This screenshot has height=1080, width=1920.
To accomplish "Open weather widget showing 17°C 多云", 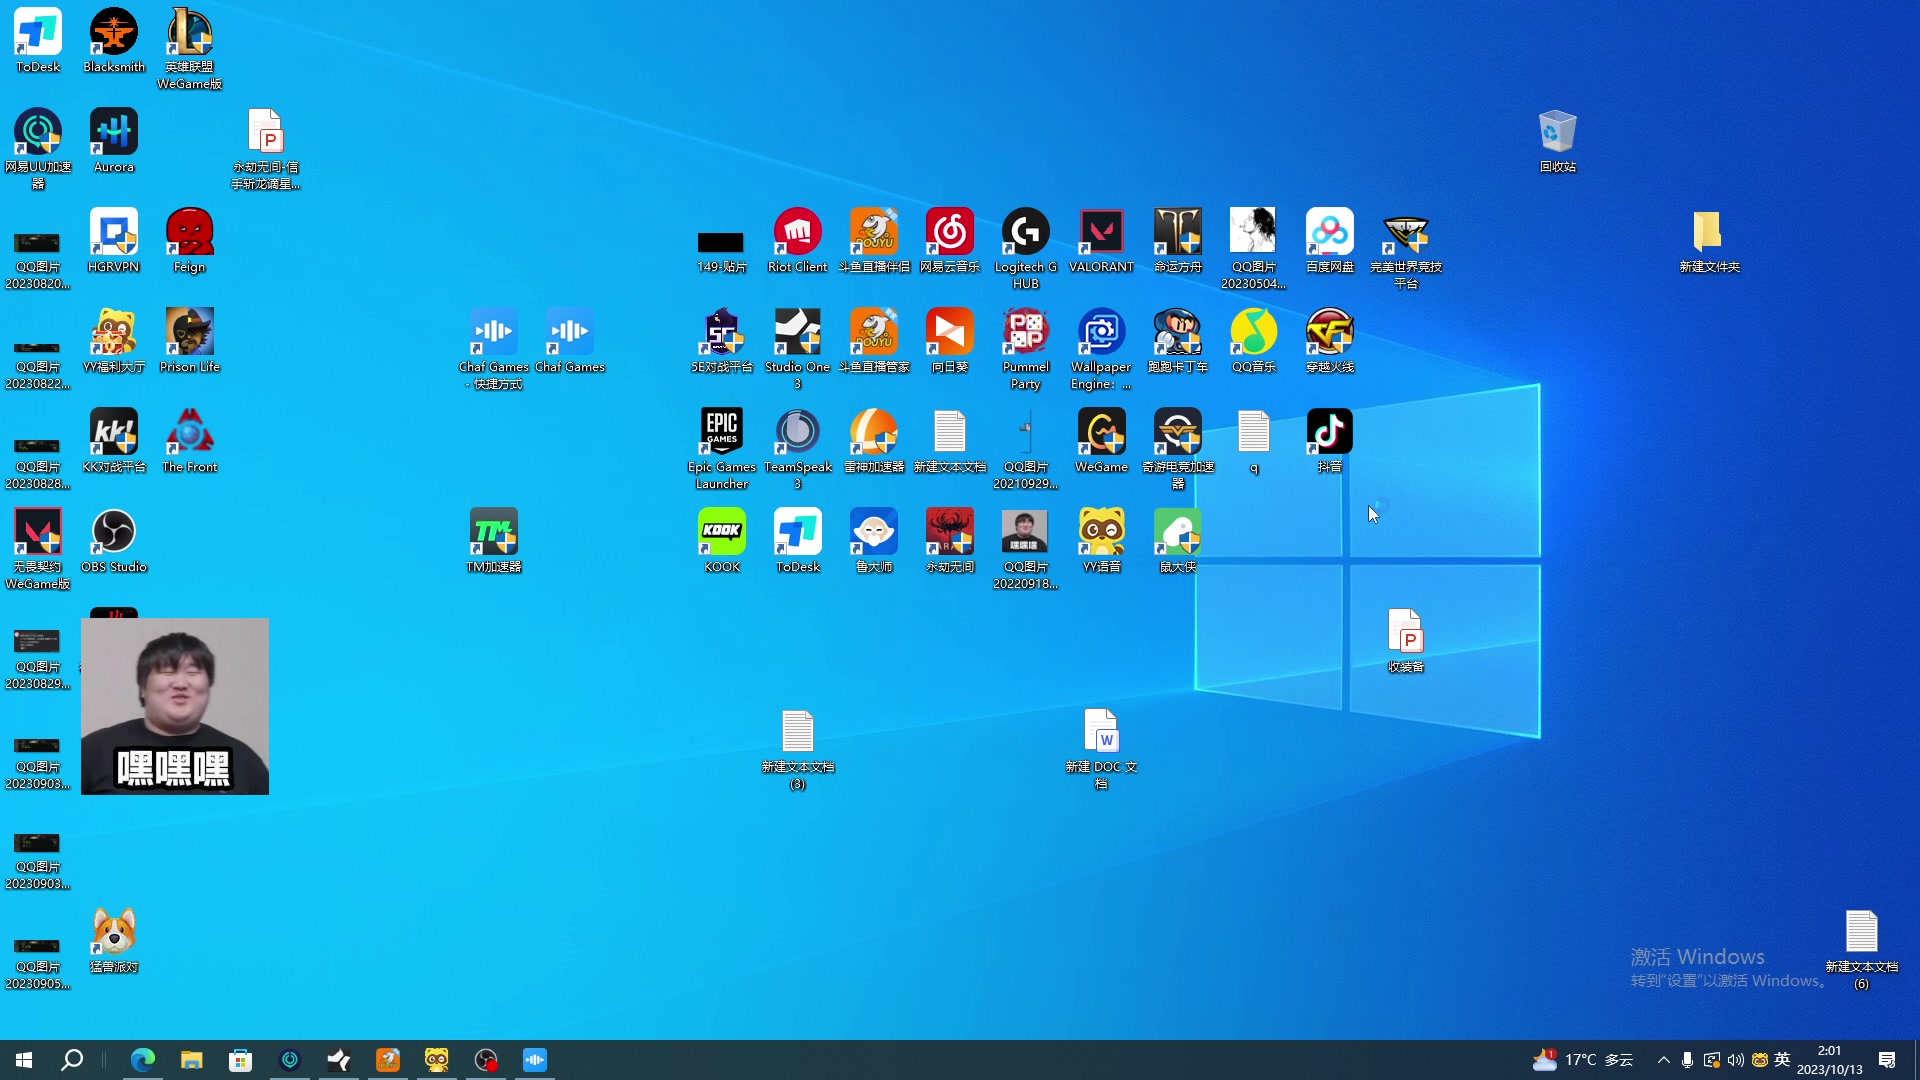I will pyautogui.click(x=1583, y=1060).
